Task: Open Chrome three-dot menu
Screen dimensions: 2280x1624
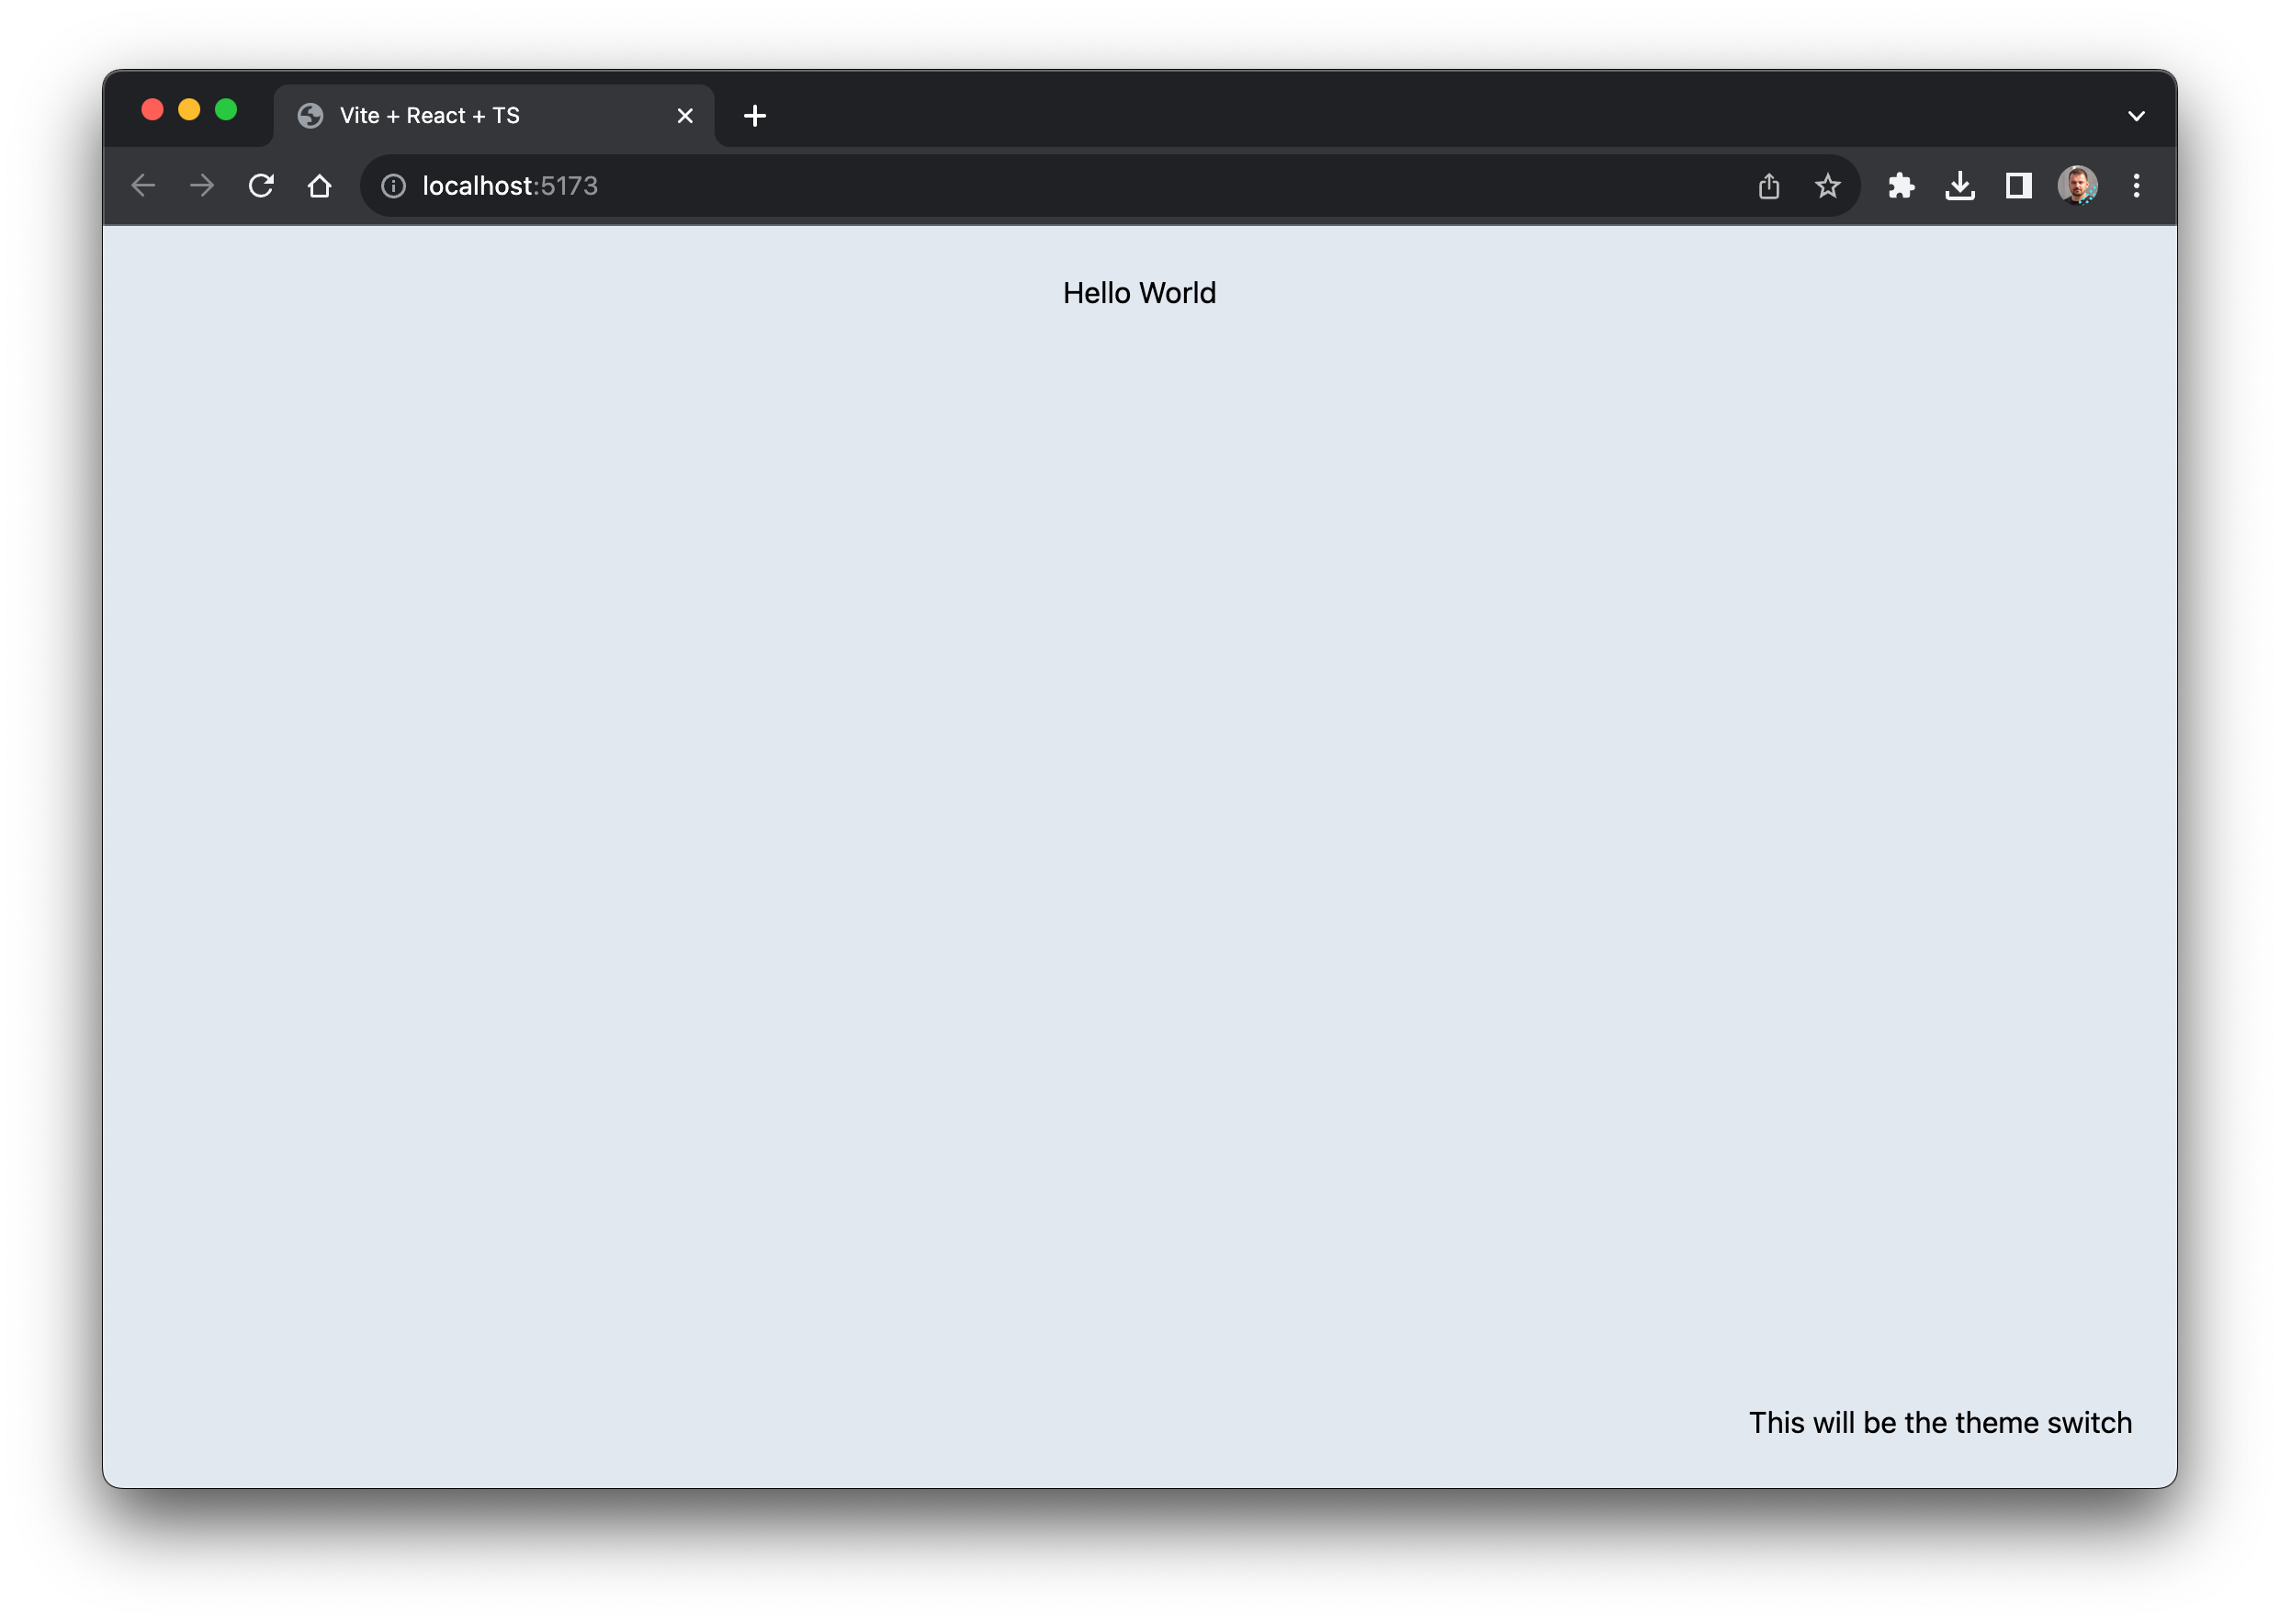Action: [x=2136, y=186]
